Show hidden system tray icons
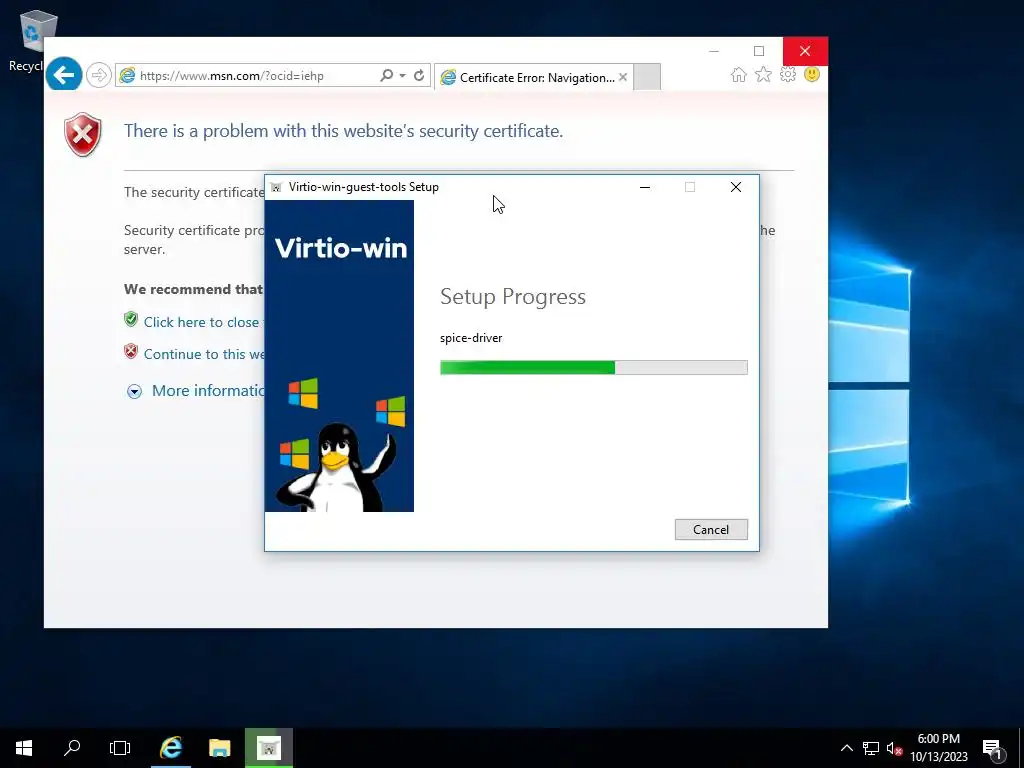Screen dimensions: 1024x768 [x=846, y=748]
